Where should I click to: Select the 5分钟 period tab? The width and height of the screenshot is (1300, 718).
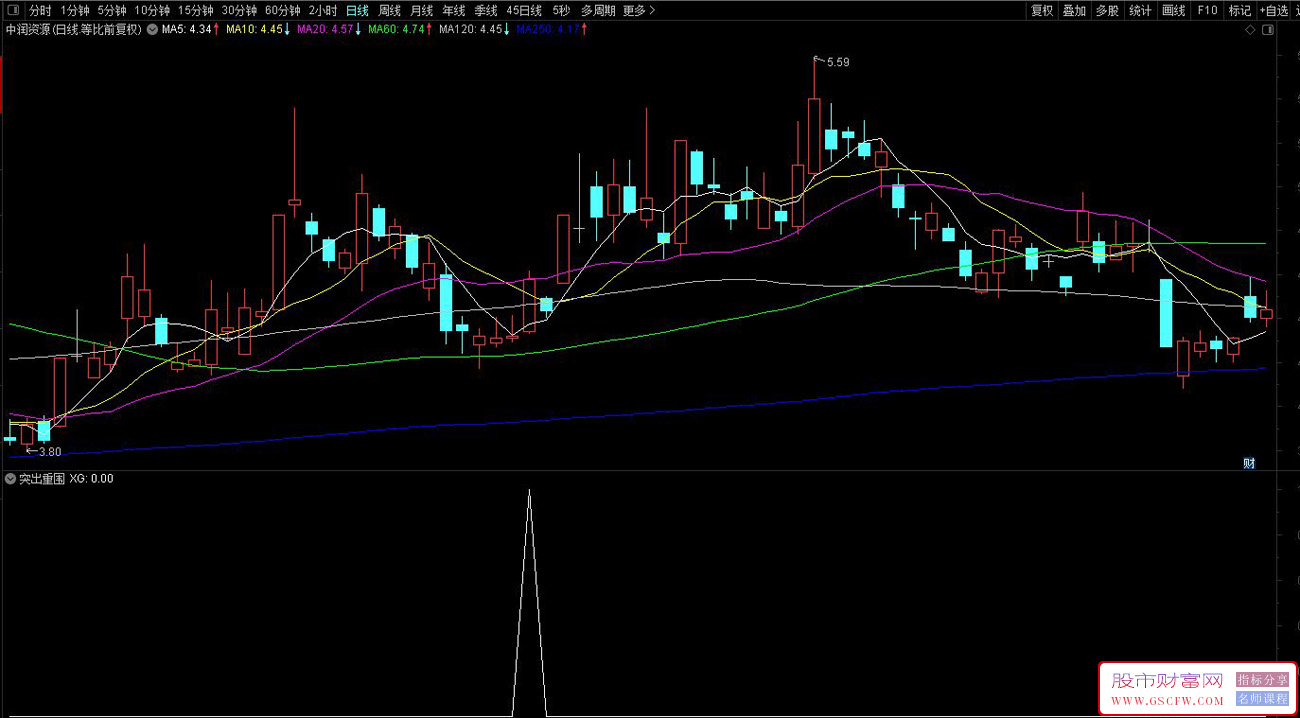tap(112, 10)
